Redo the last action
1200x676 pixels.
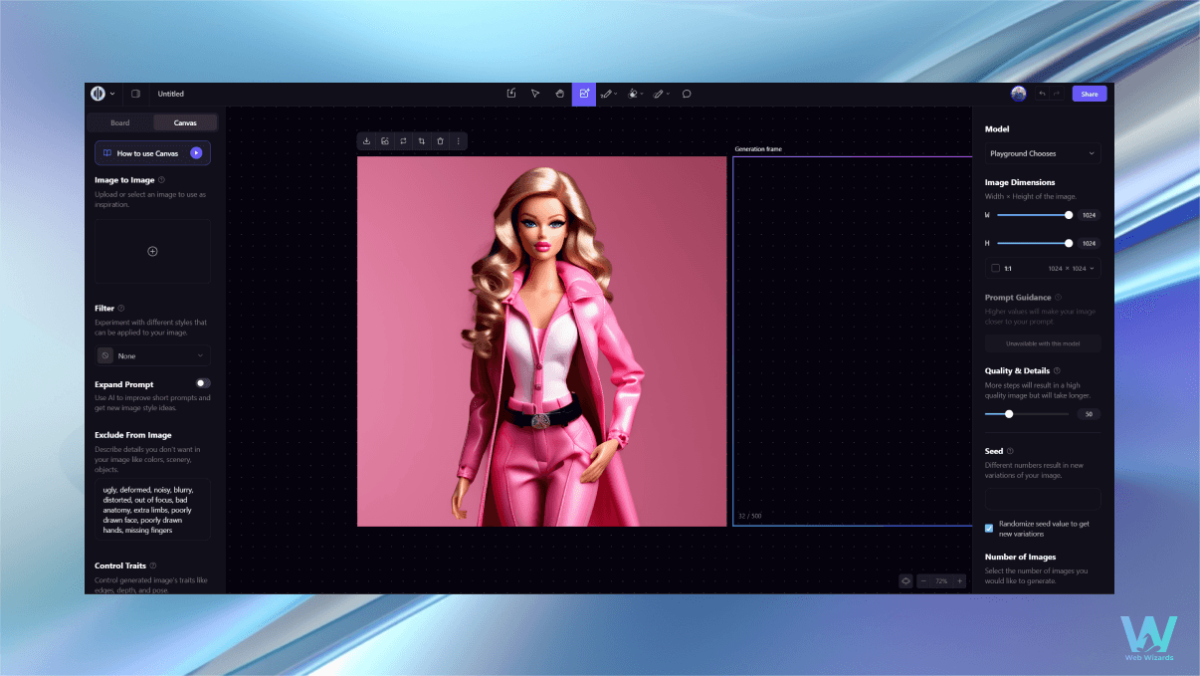pos(1056,94)
